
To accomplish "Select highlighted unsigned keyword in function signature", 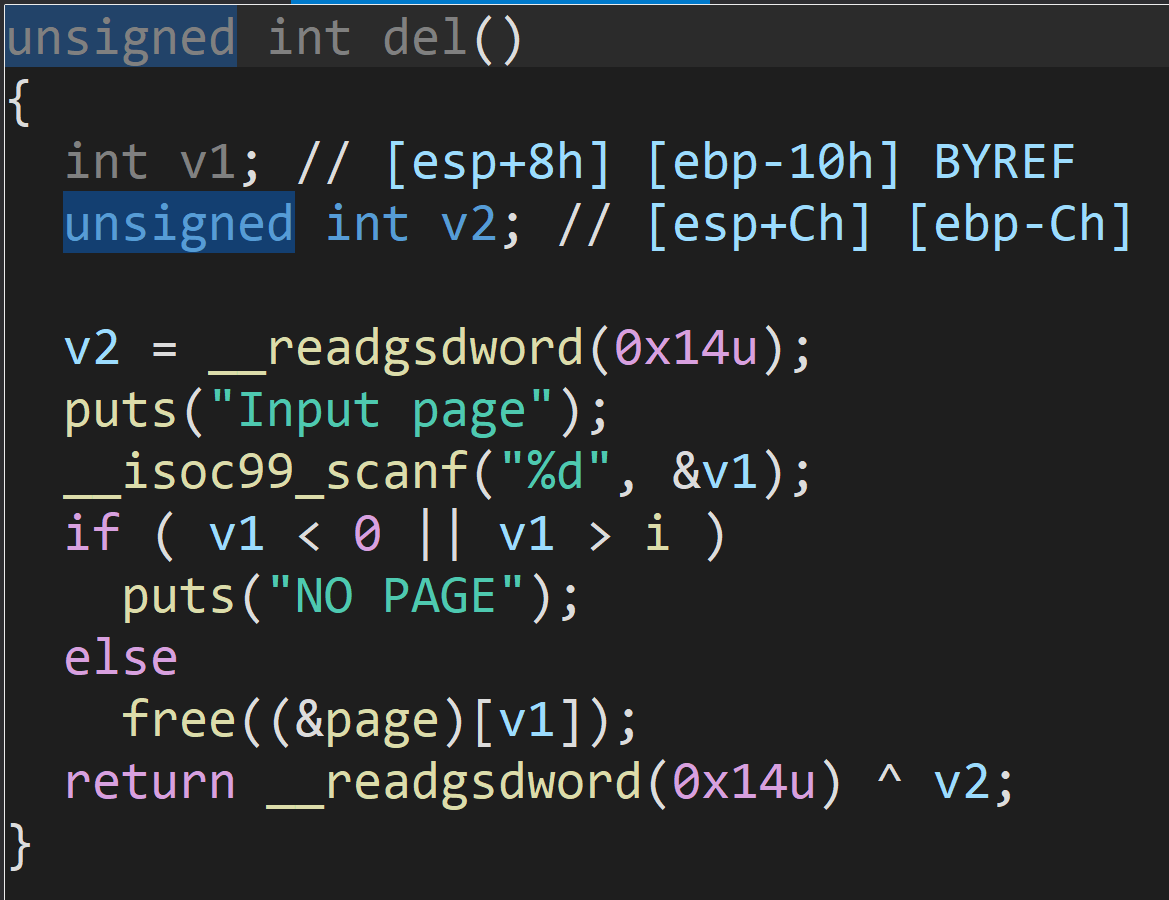I will [x=120, y=39].
